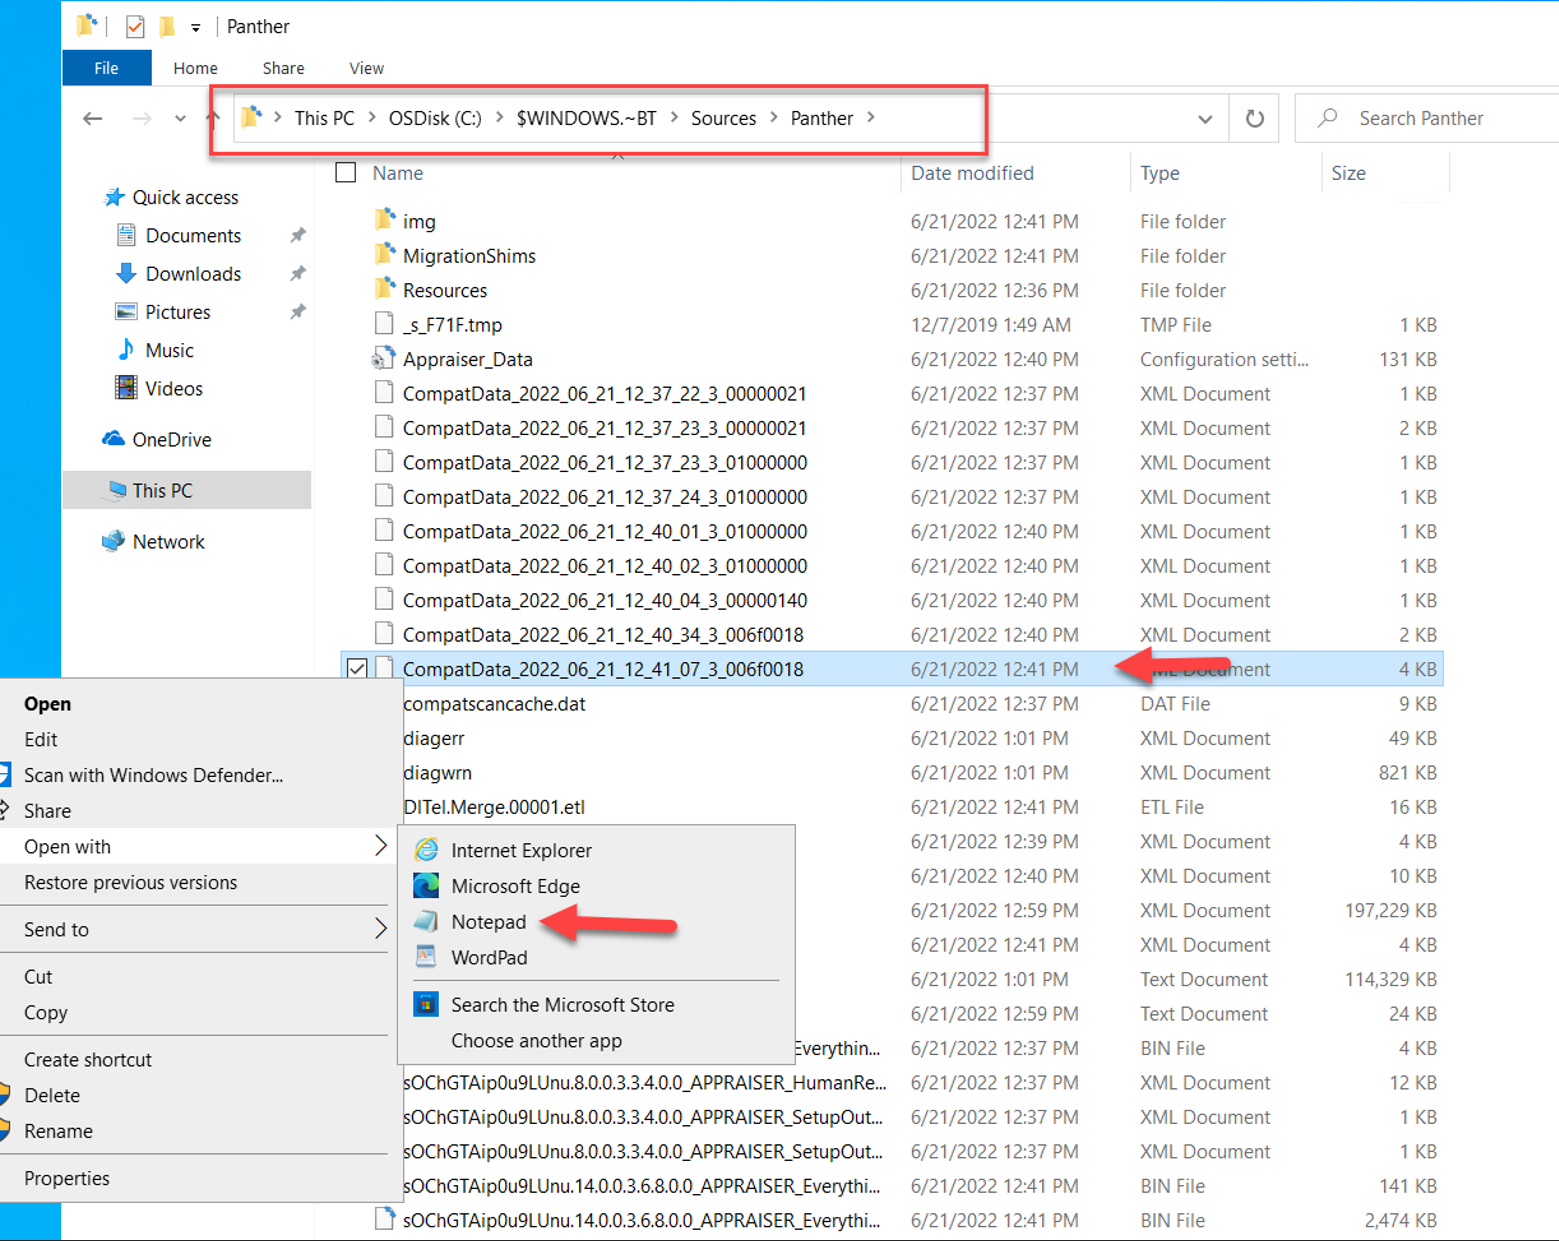Click the Microsoft Edge icon in submenu
This screenshot has width=1559, height=1241.
click(x=426, y=886)
